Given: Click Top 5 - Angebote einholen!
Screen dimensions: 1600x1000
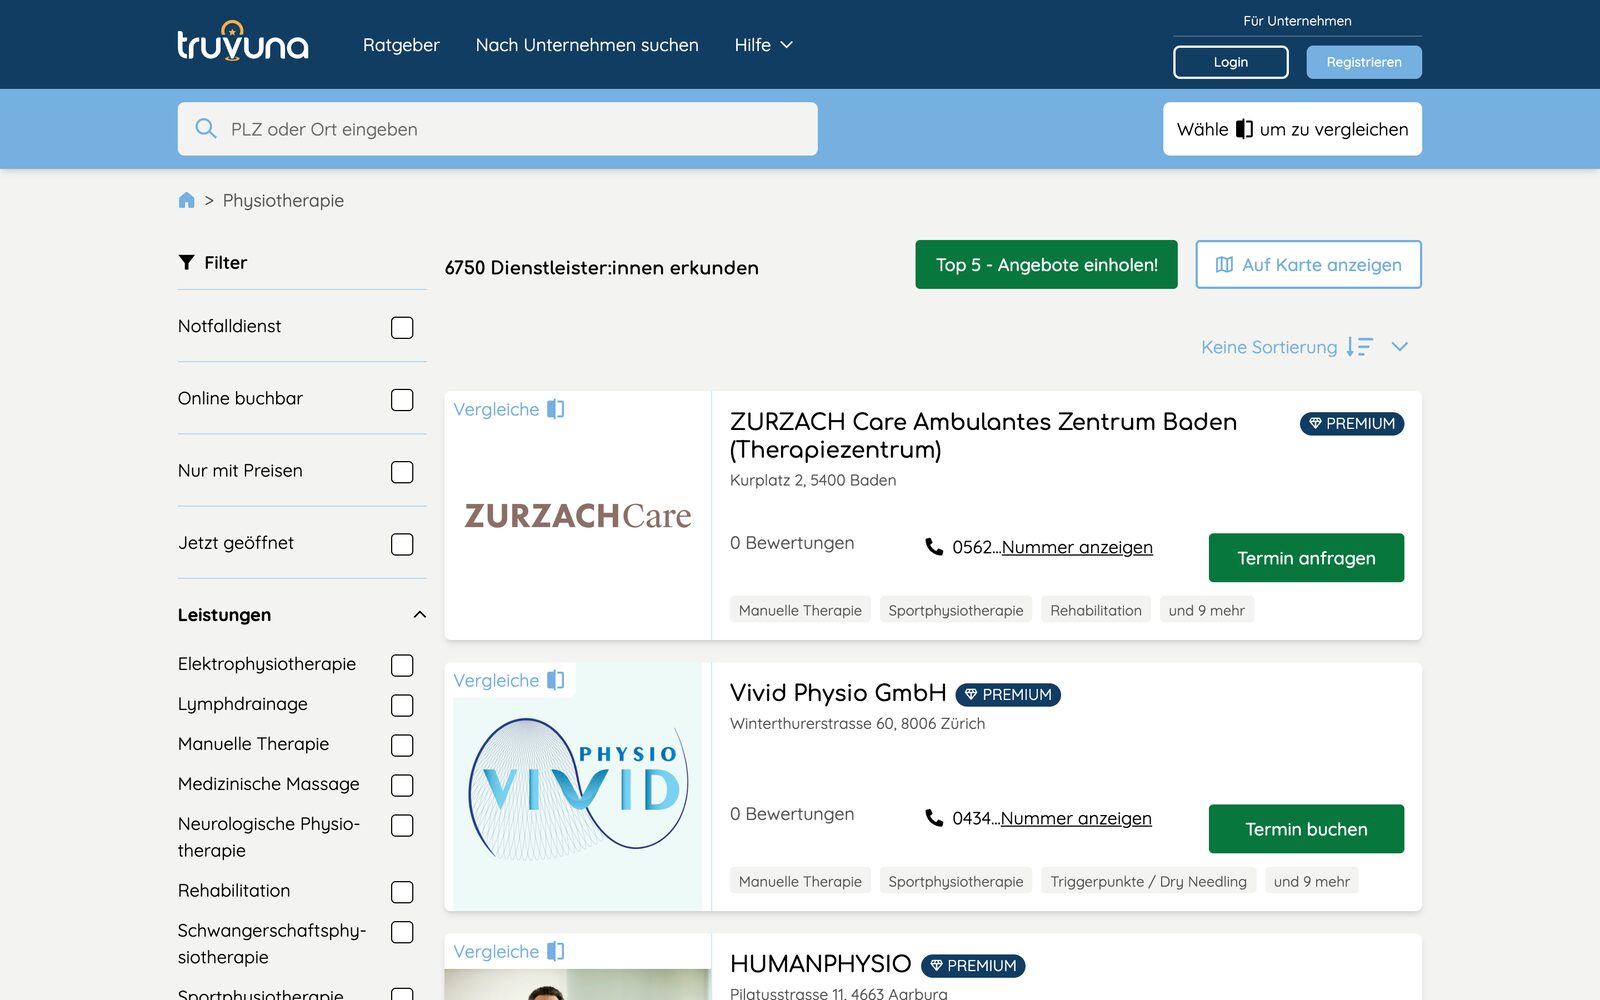Looking at the screenshot, I should pyautogui.click(x=1046, y=265).
